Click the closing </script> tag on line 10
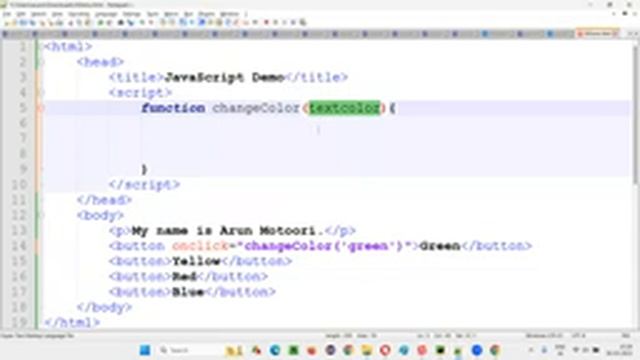640x360 pixels. coord(144,185)
